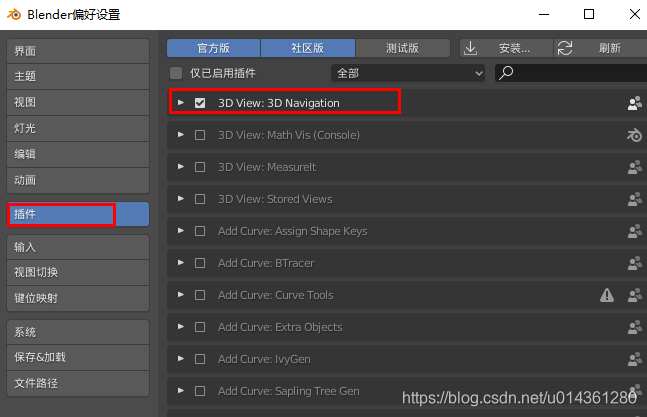This screenshot has width=647, height=417.
Task: Click community icon on BTracer row
Action: tap(635, 263)
